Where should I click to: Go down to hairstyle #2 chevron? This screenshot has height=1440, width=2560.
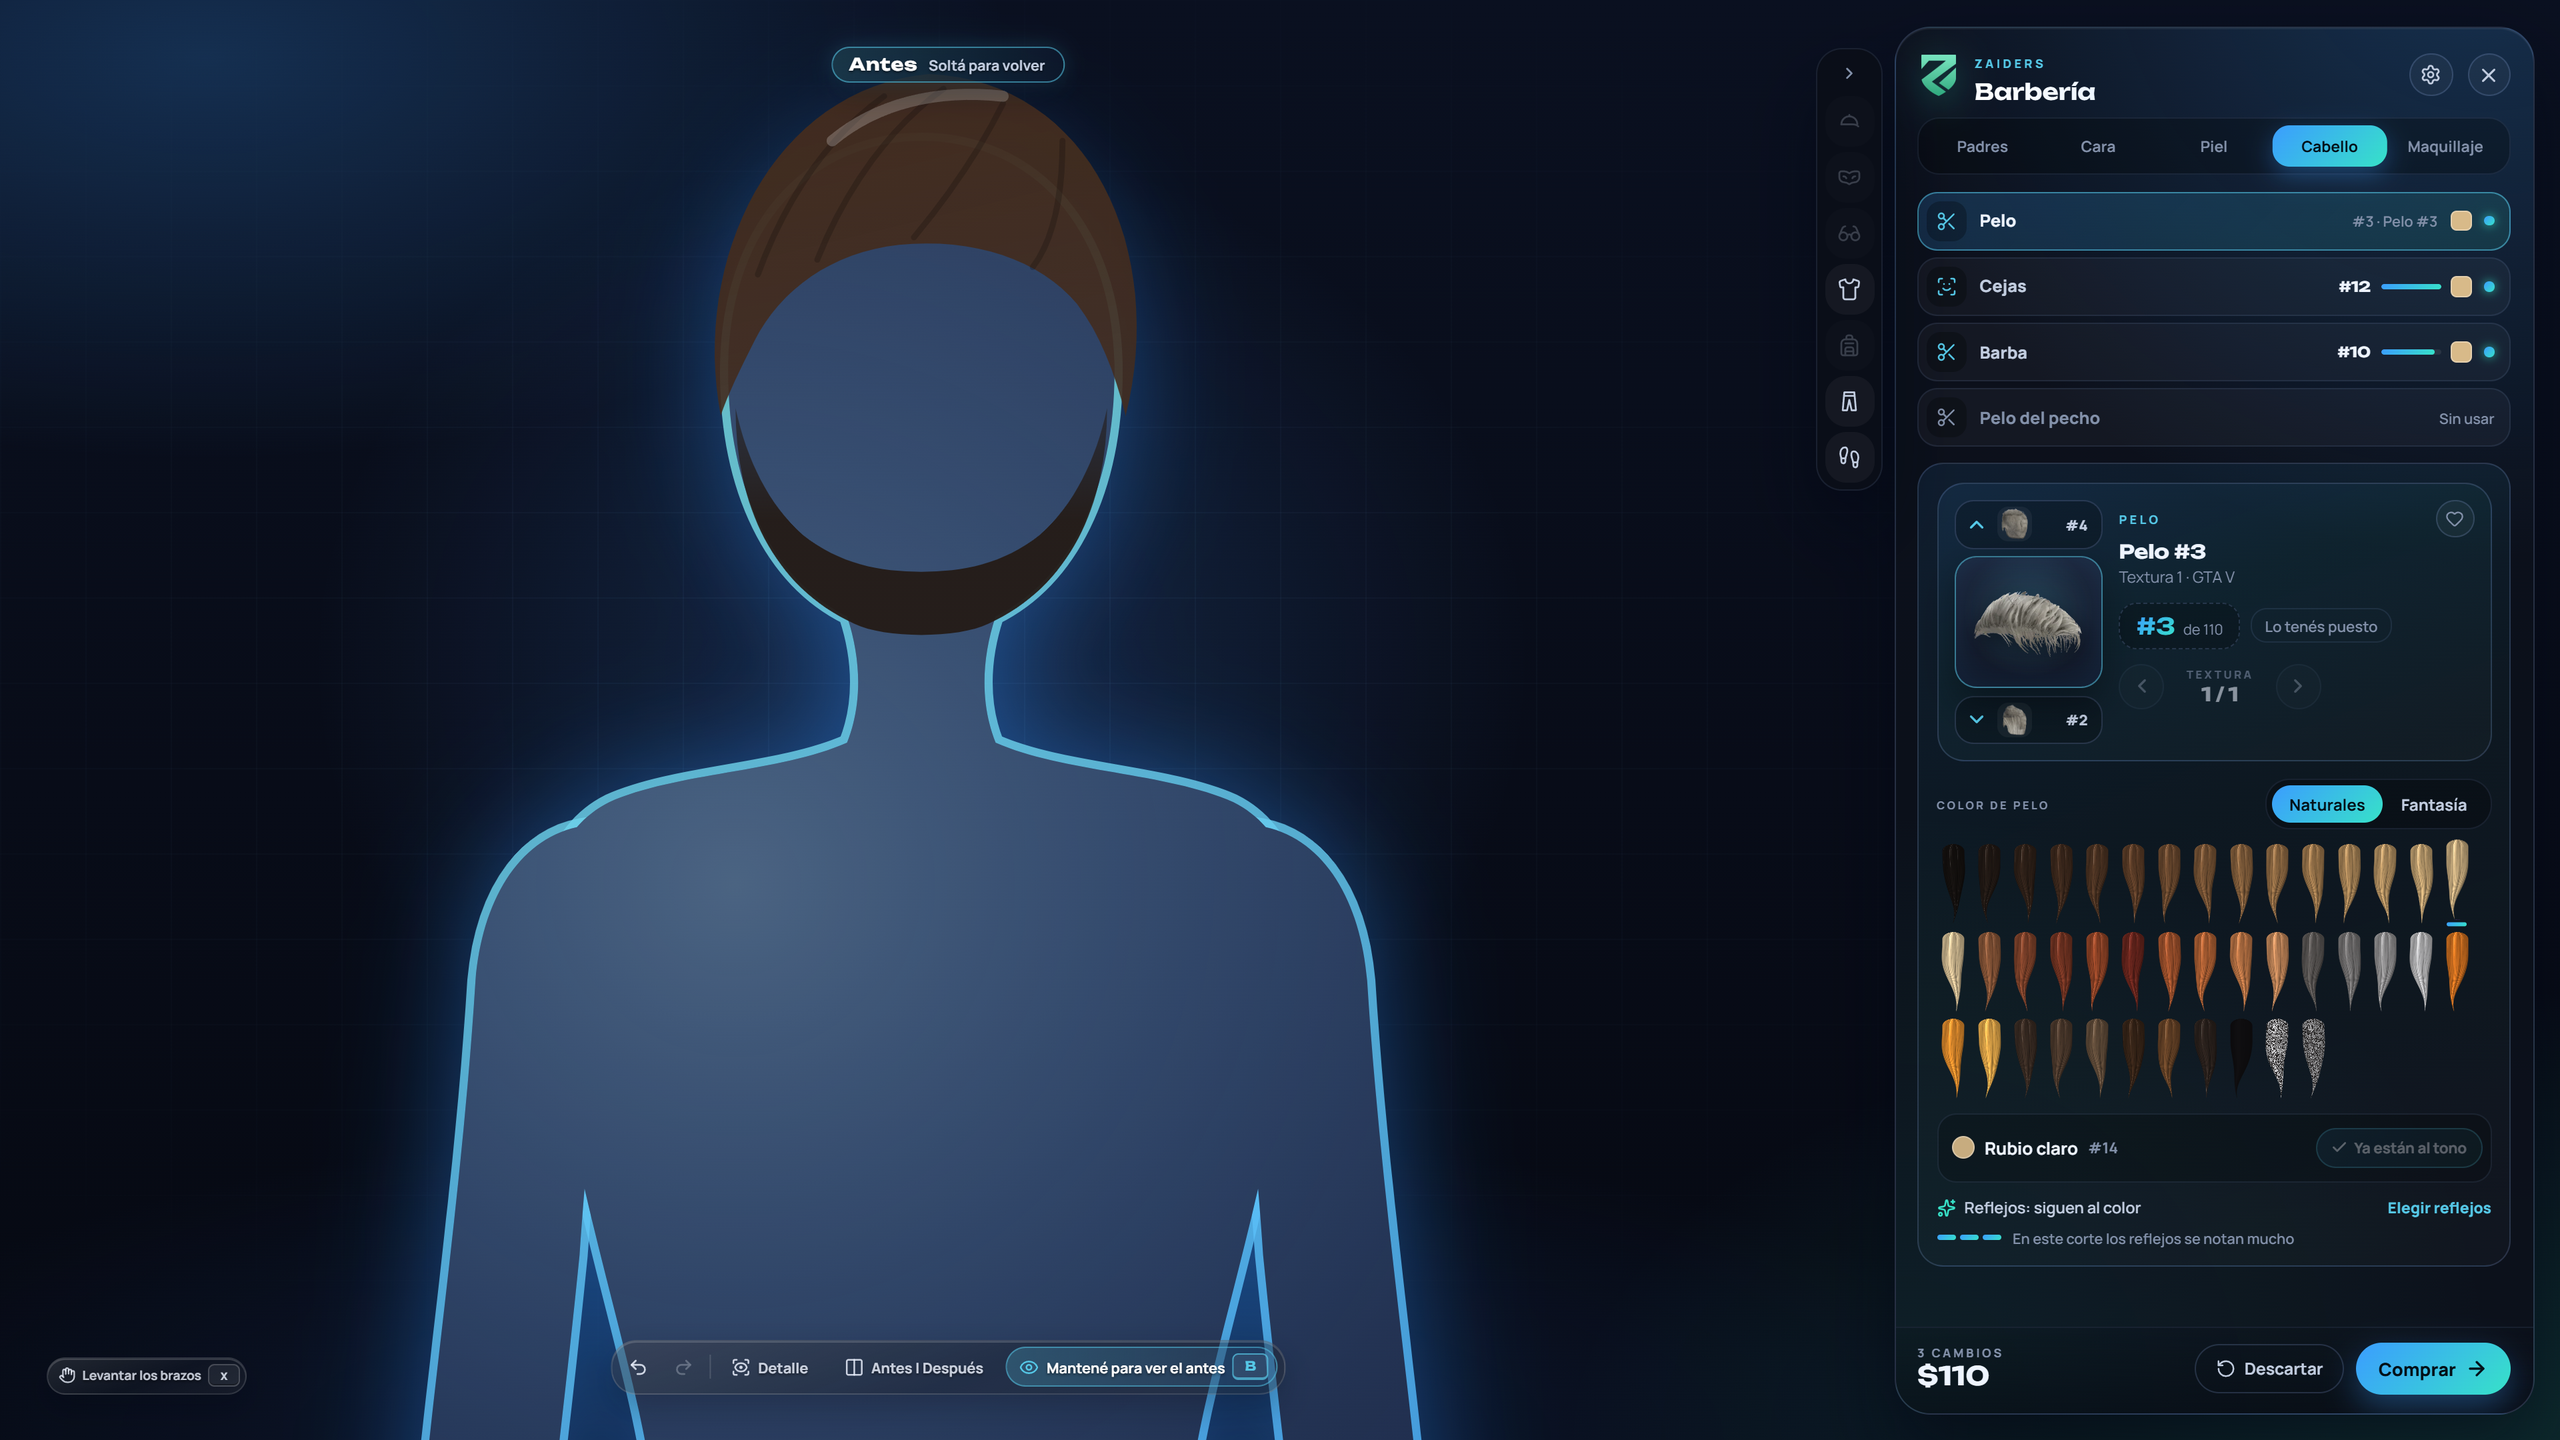(x=1976, y=719)
